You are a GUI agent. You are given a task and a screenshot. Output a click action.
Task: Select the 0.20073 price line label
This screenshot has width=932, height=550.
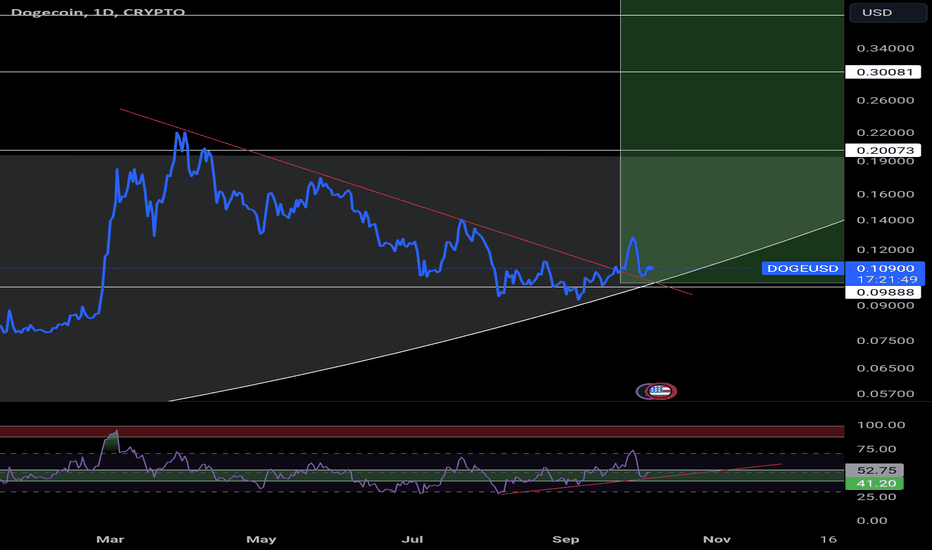[x=883, y=150]
